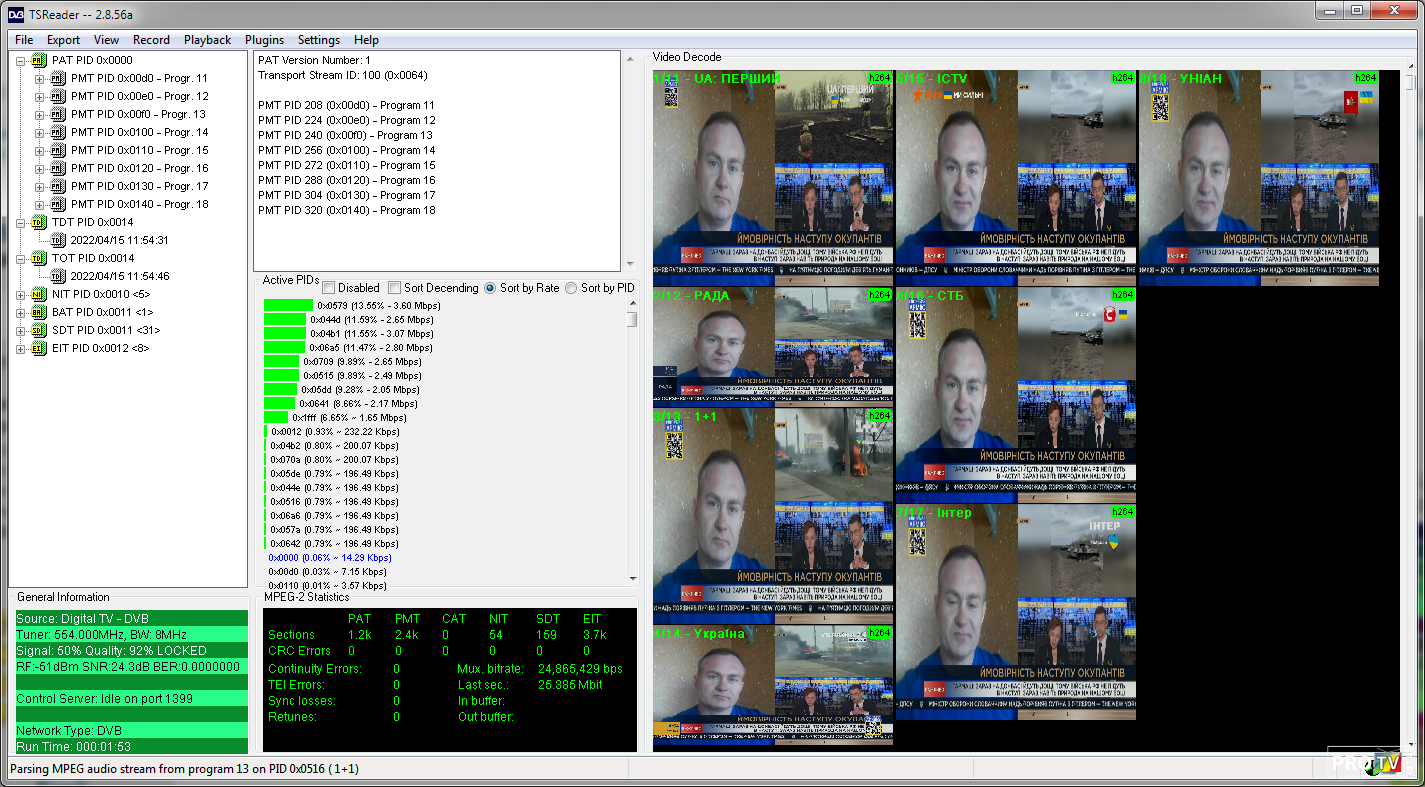The image size is (1425, 787).
Task: Select the 0x0000 PID entry in blue
Action: [330, 558]
